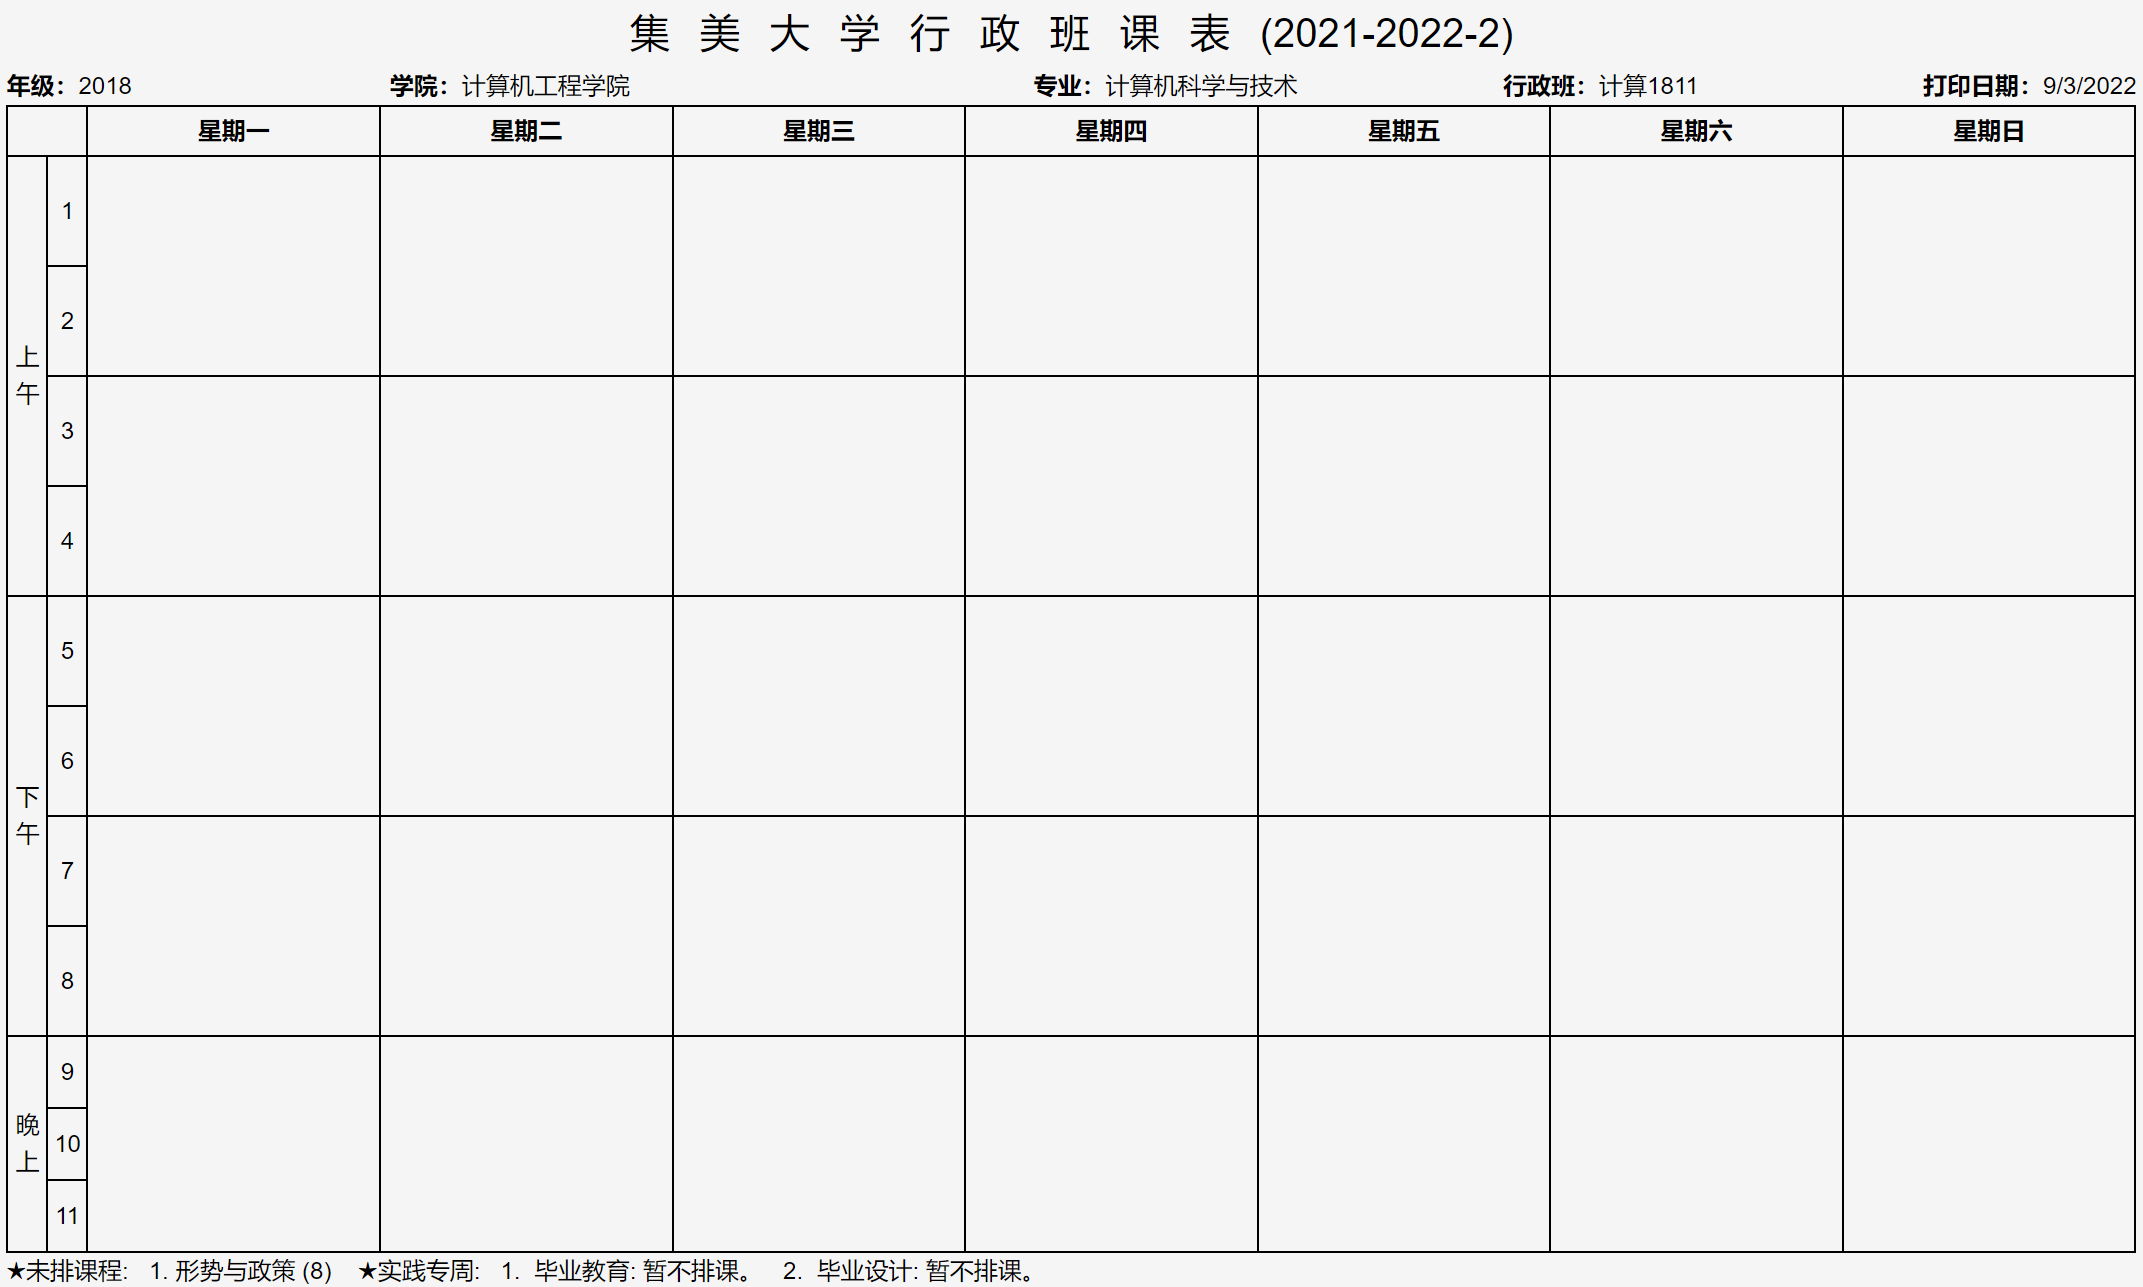This screenshot has height=1287, width=2143.
Task: Select the 星期五 column header
Action: click(1404, 131)
